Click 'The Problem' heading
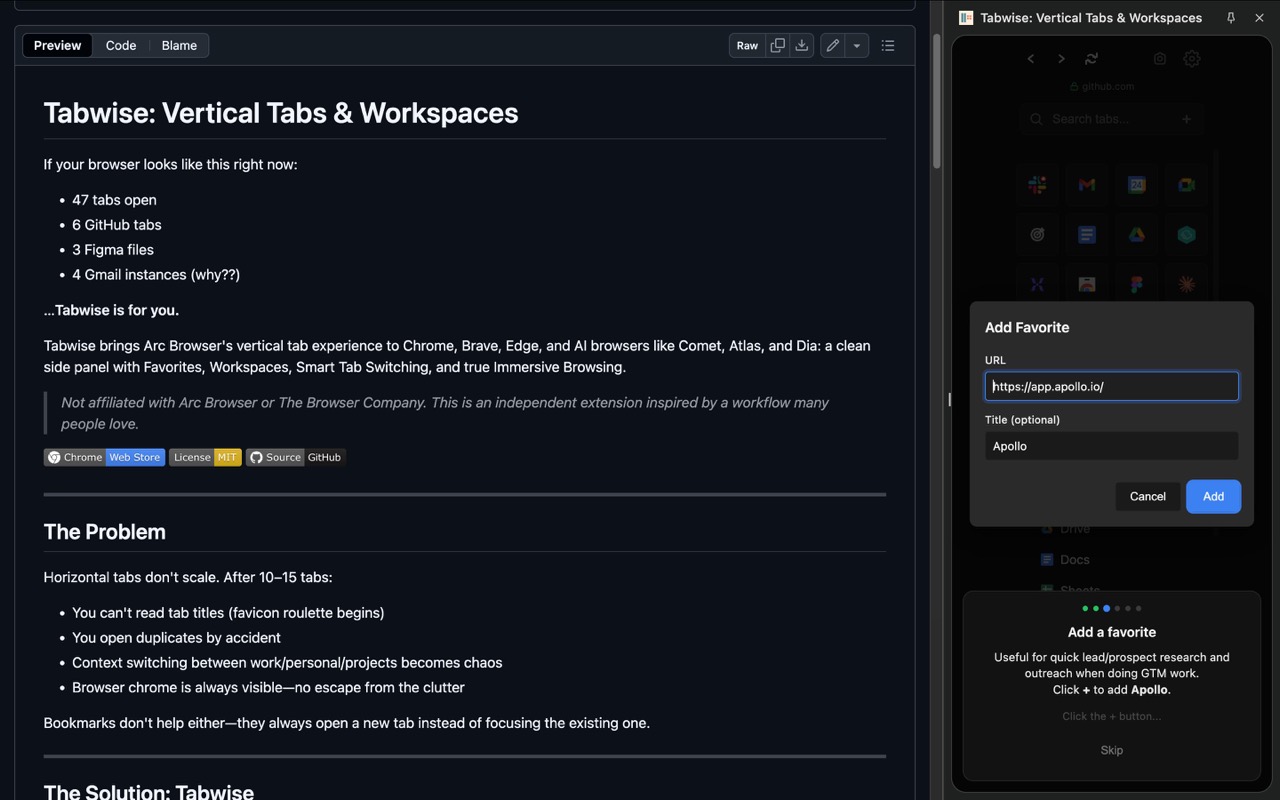This screenshot has width=1280, height=800. (105, 532)
